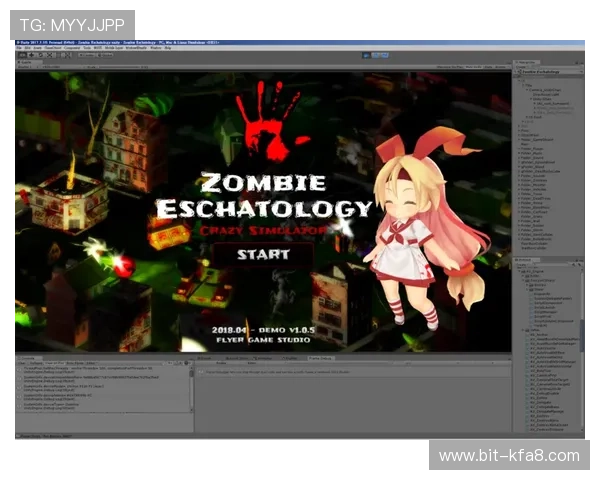Select the Rotate tool in toolbar
Viewport: 600px width, 480px height.
[x=40, y=55]
